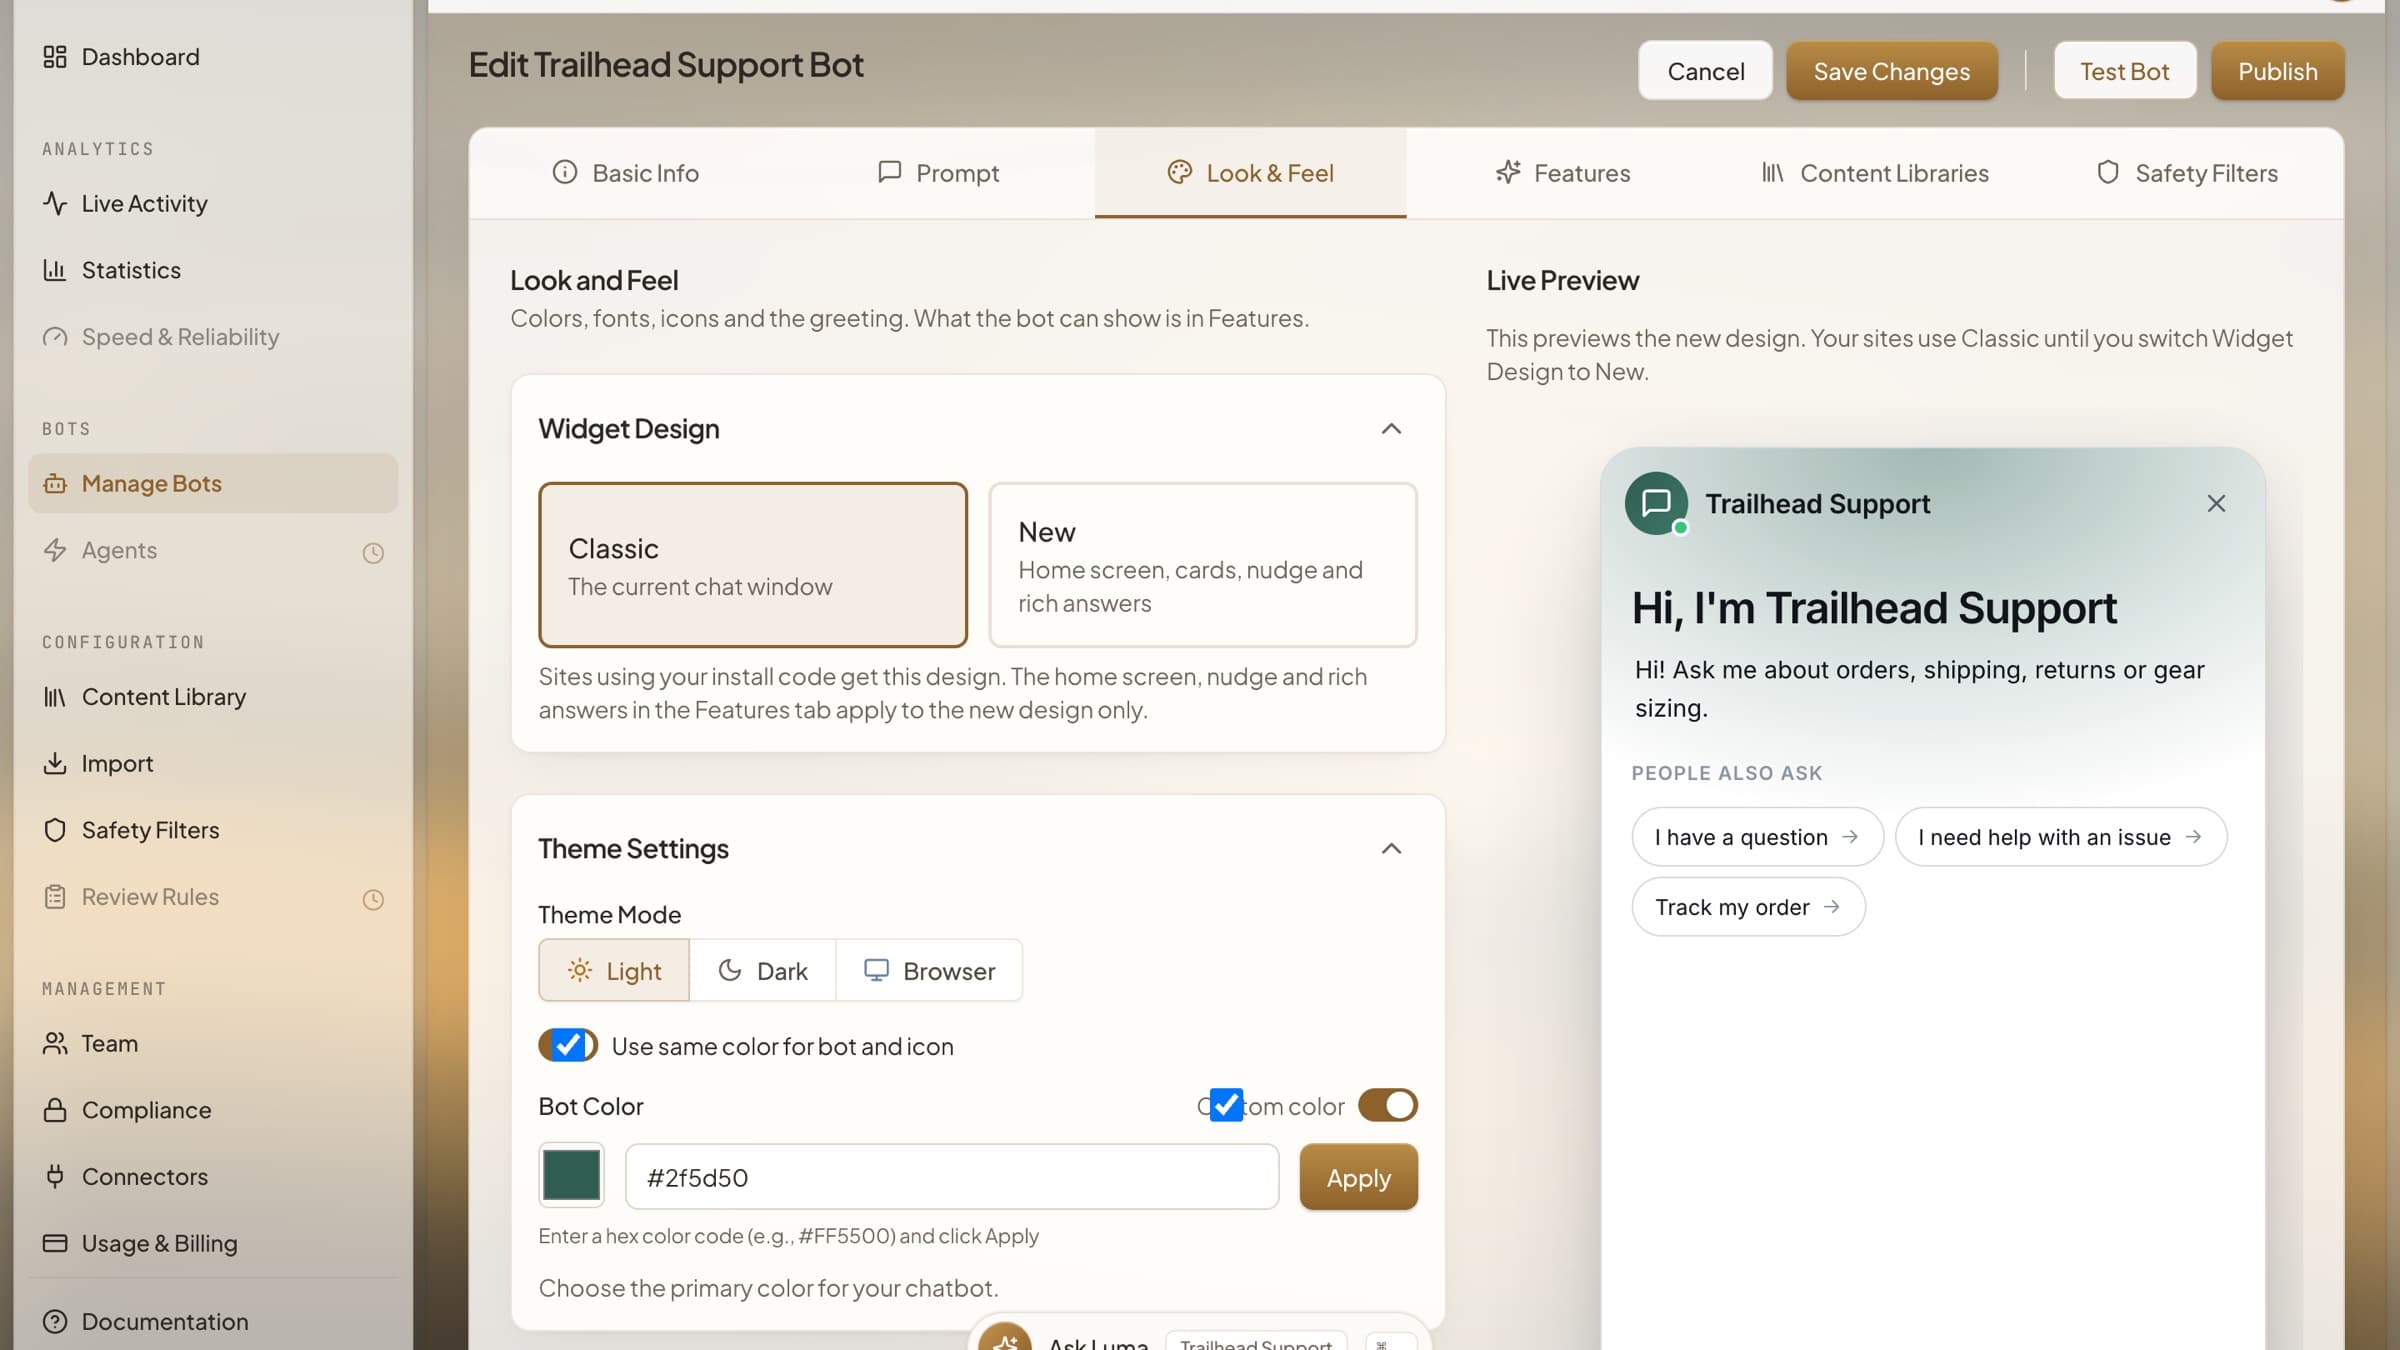Select the Manage Bots robot icon
The height and width of the screenshot is (1350, 2400).
55,484
